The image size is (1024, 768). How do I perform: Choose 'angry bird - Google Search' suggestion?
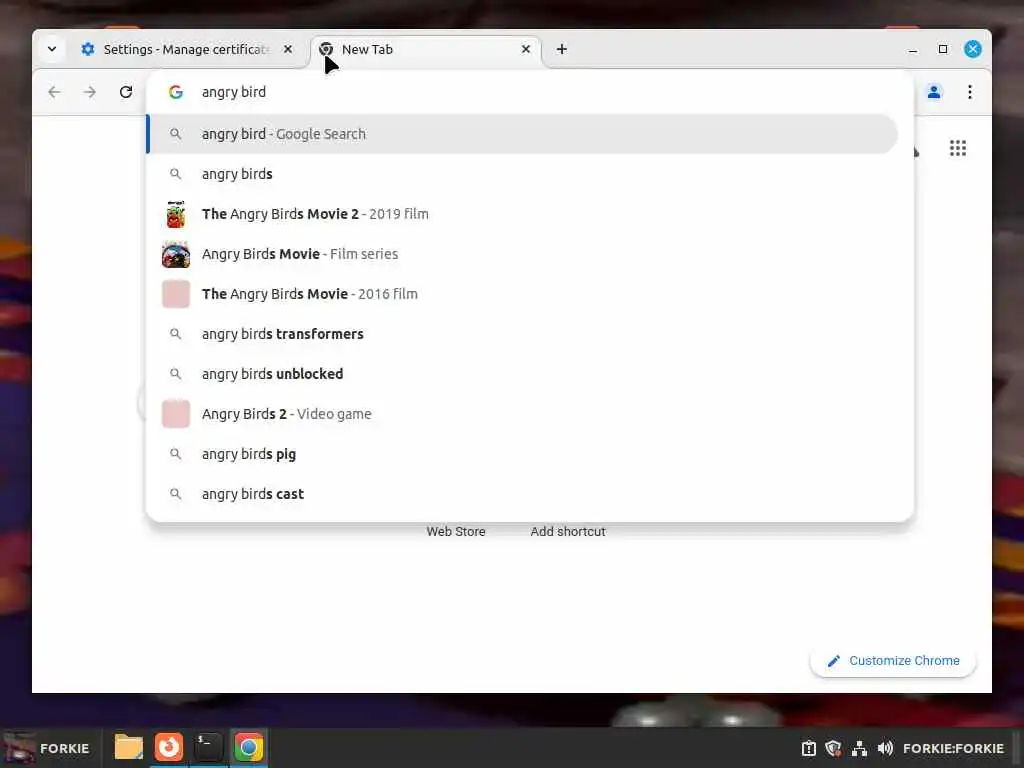pos(522,134)
